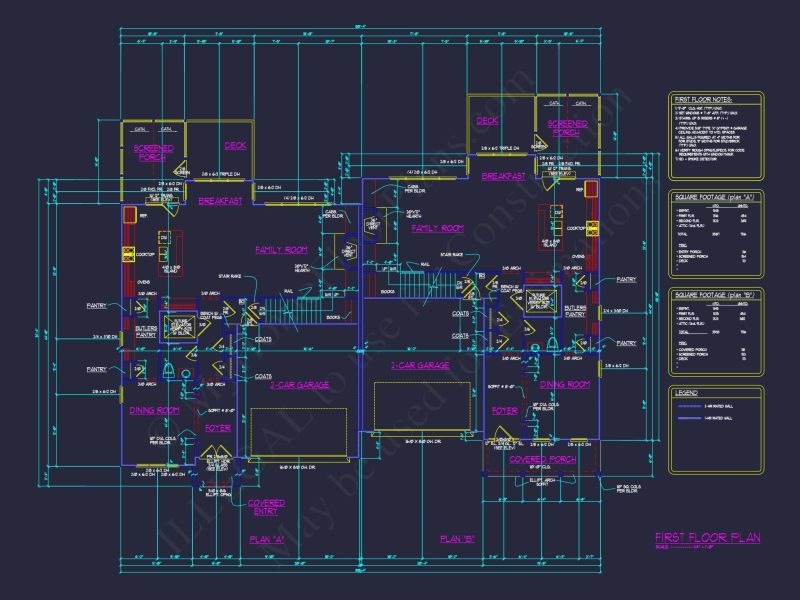Click the LEGEND heading

(x=686, y=393)
